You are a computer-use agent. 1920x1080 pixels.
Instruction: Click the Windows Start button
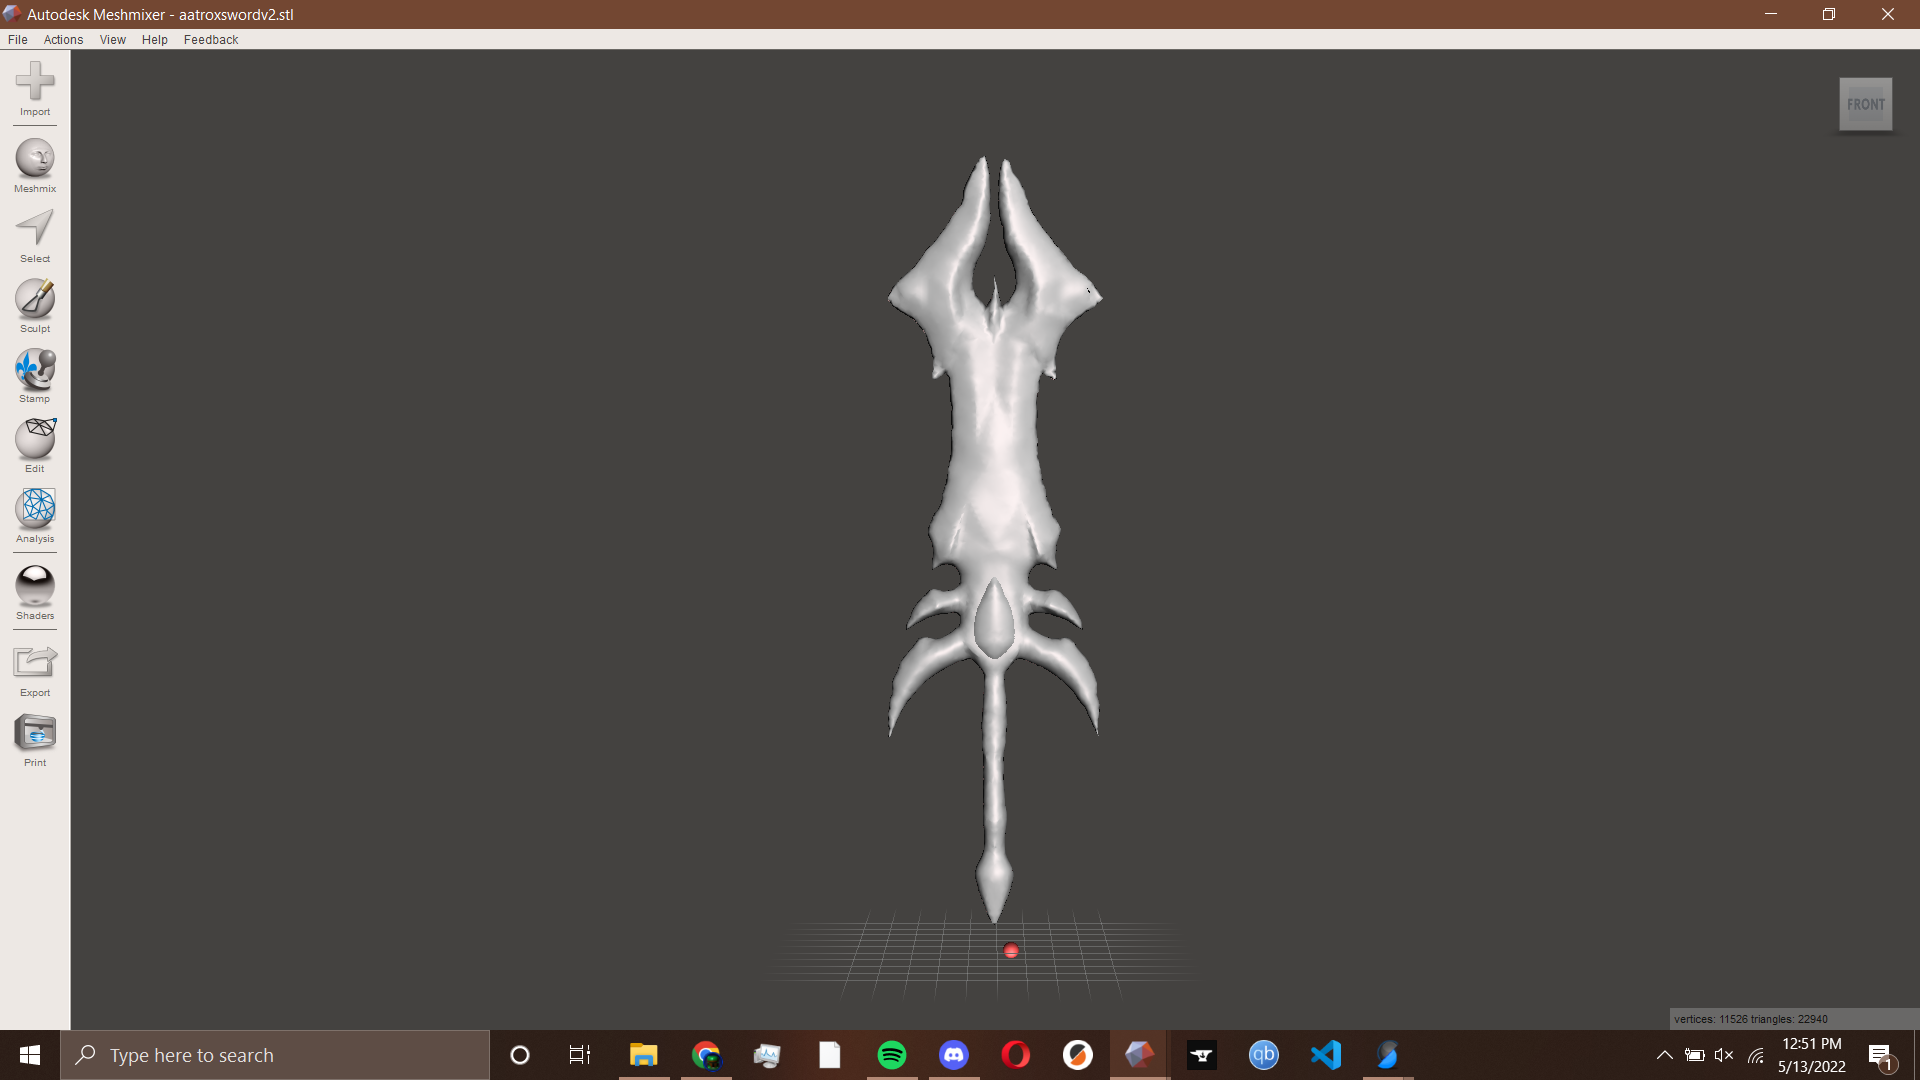coord(30,1055)
